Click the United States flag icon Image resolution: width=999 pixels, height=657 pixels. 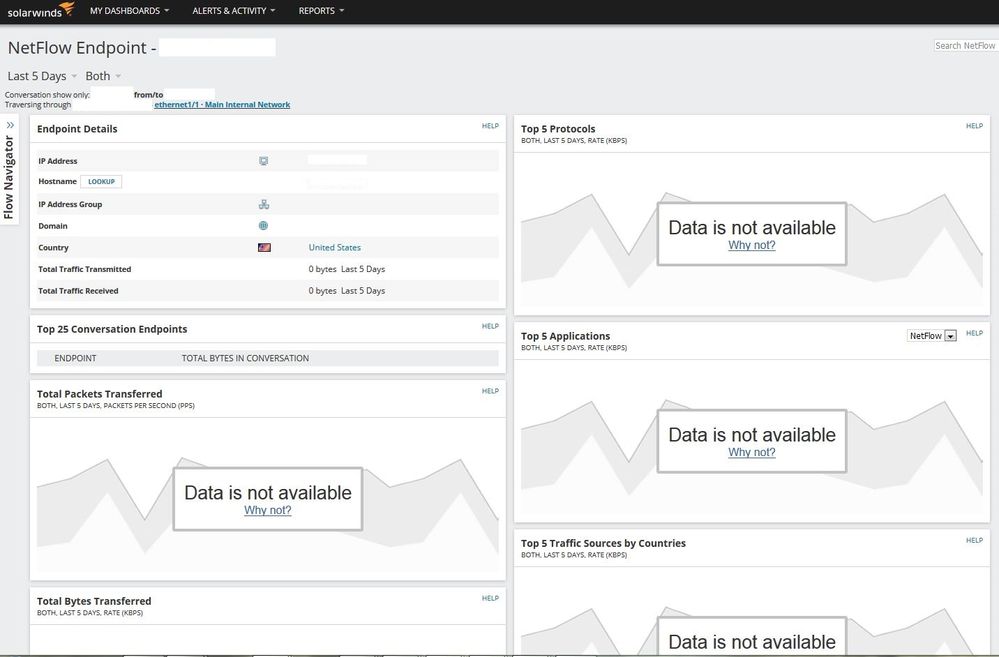[x=264, y=247]
